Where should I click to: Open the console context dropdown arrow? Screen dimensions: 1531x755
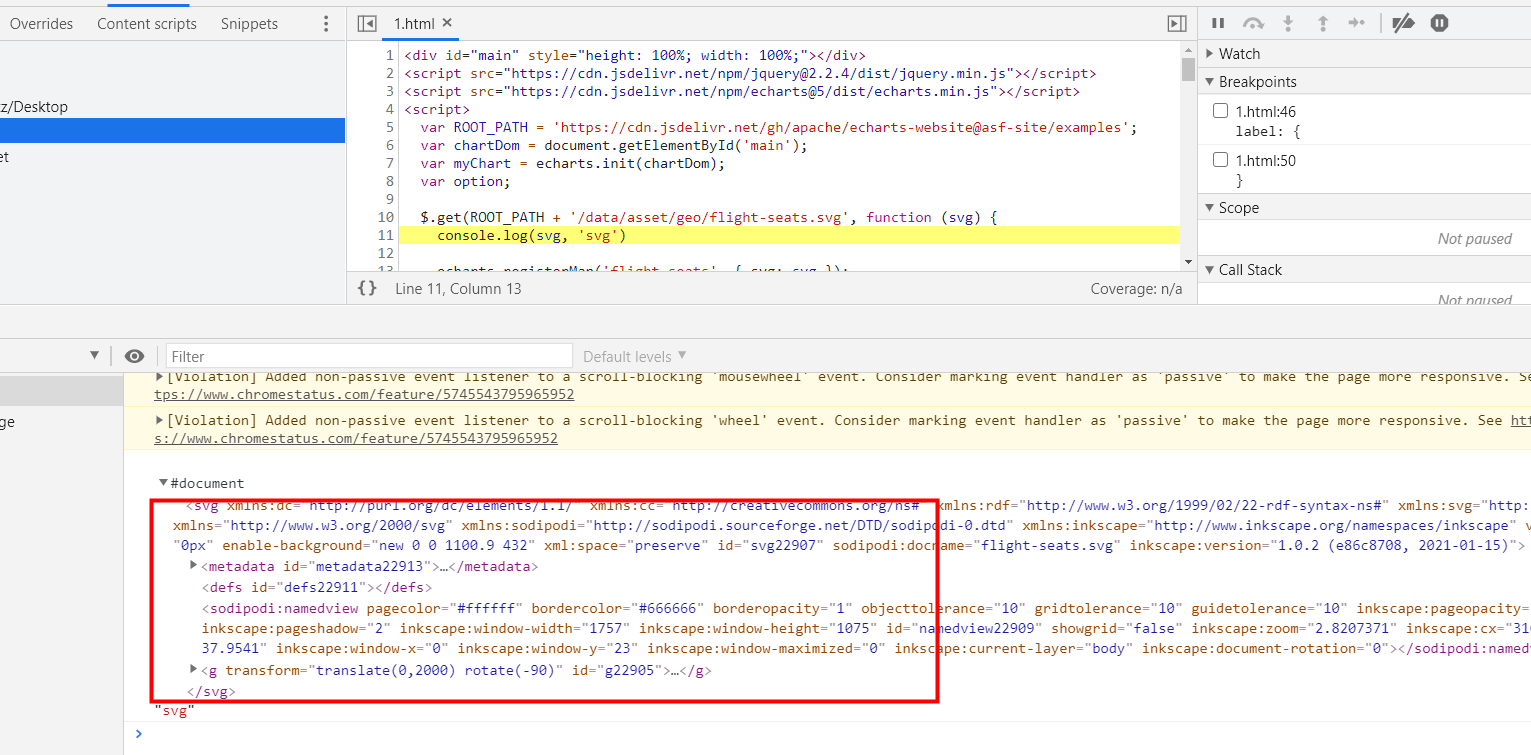(x=95, y=356)
